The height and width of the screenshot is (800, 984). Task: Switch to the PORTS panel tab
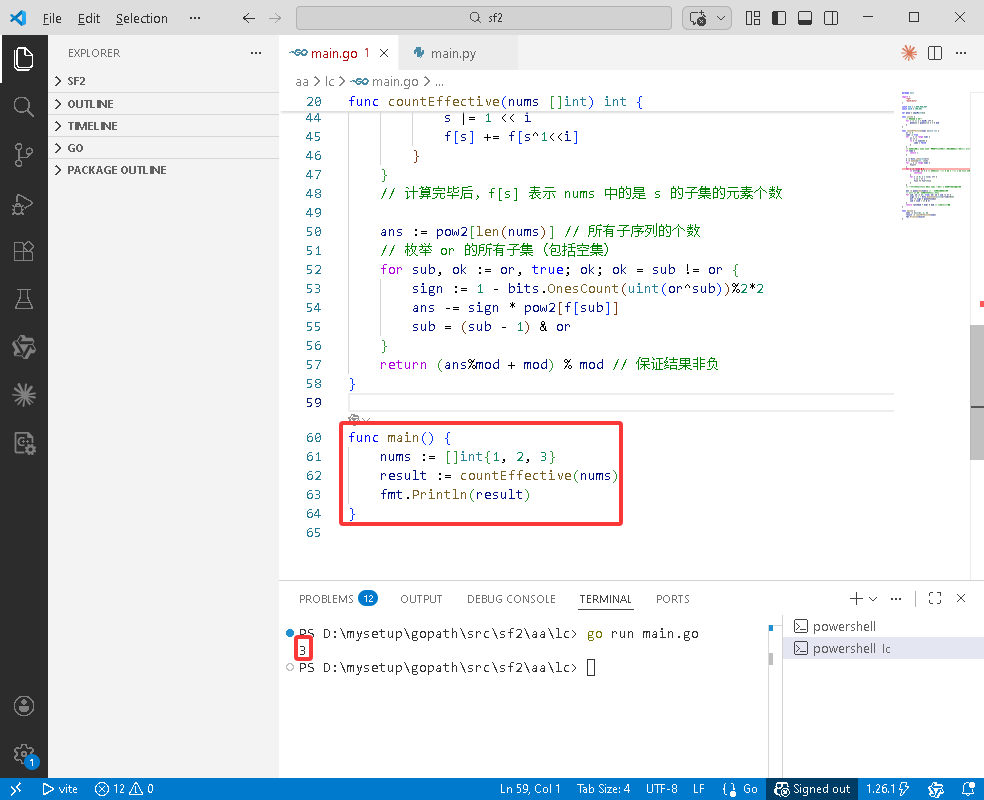pos(672,599)
